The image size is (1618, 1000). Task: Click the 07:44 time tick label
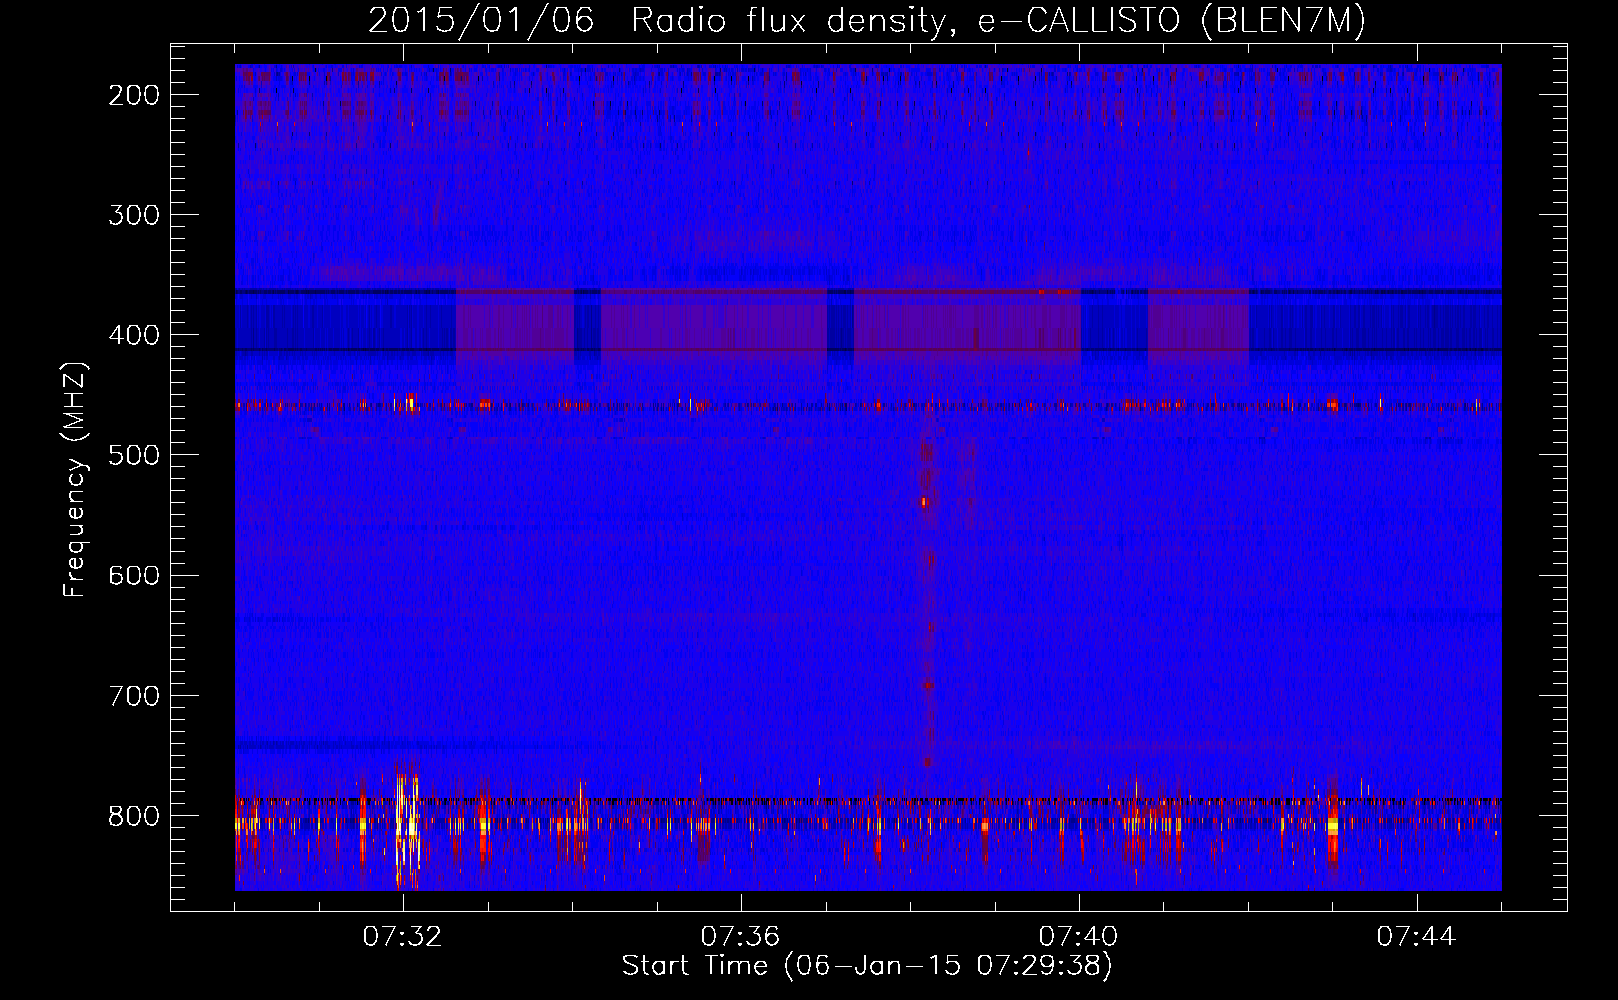pyautogui.click(x=1416, y=937)
